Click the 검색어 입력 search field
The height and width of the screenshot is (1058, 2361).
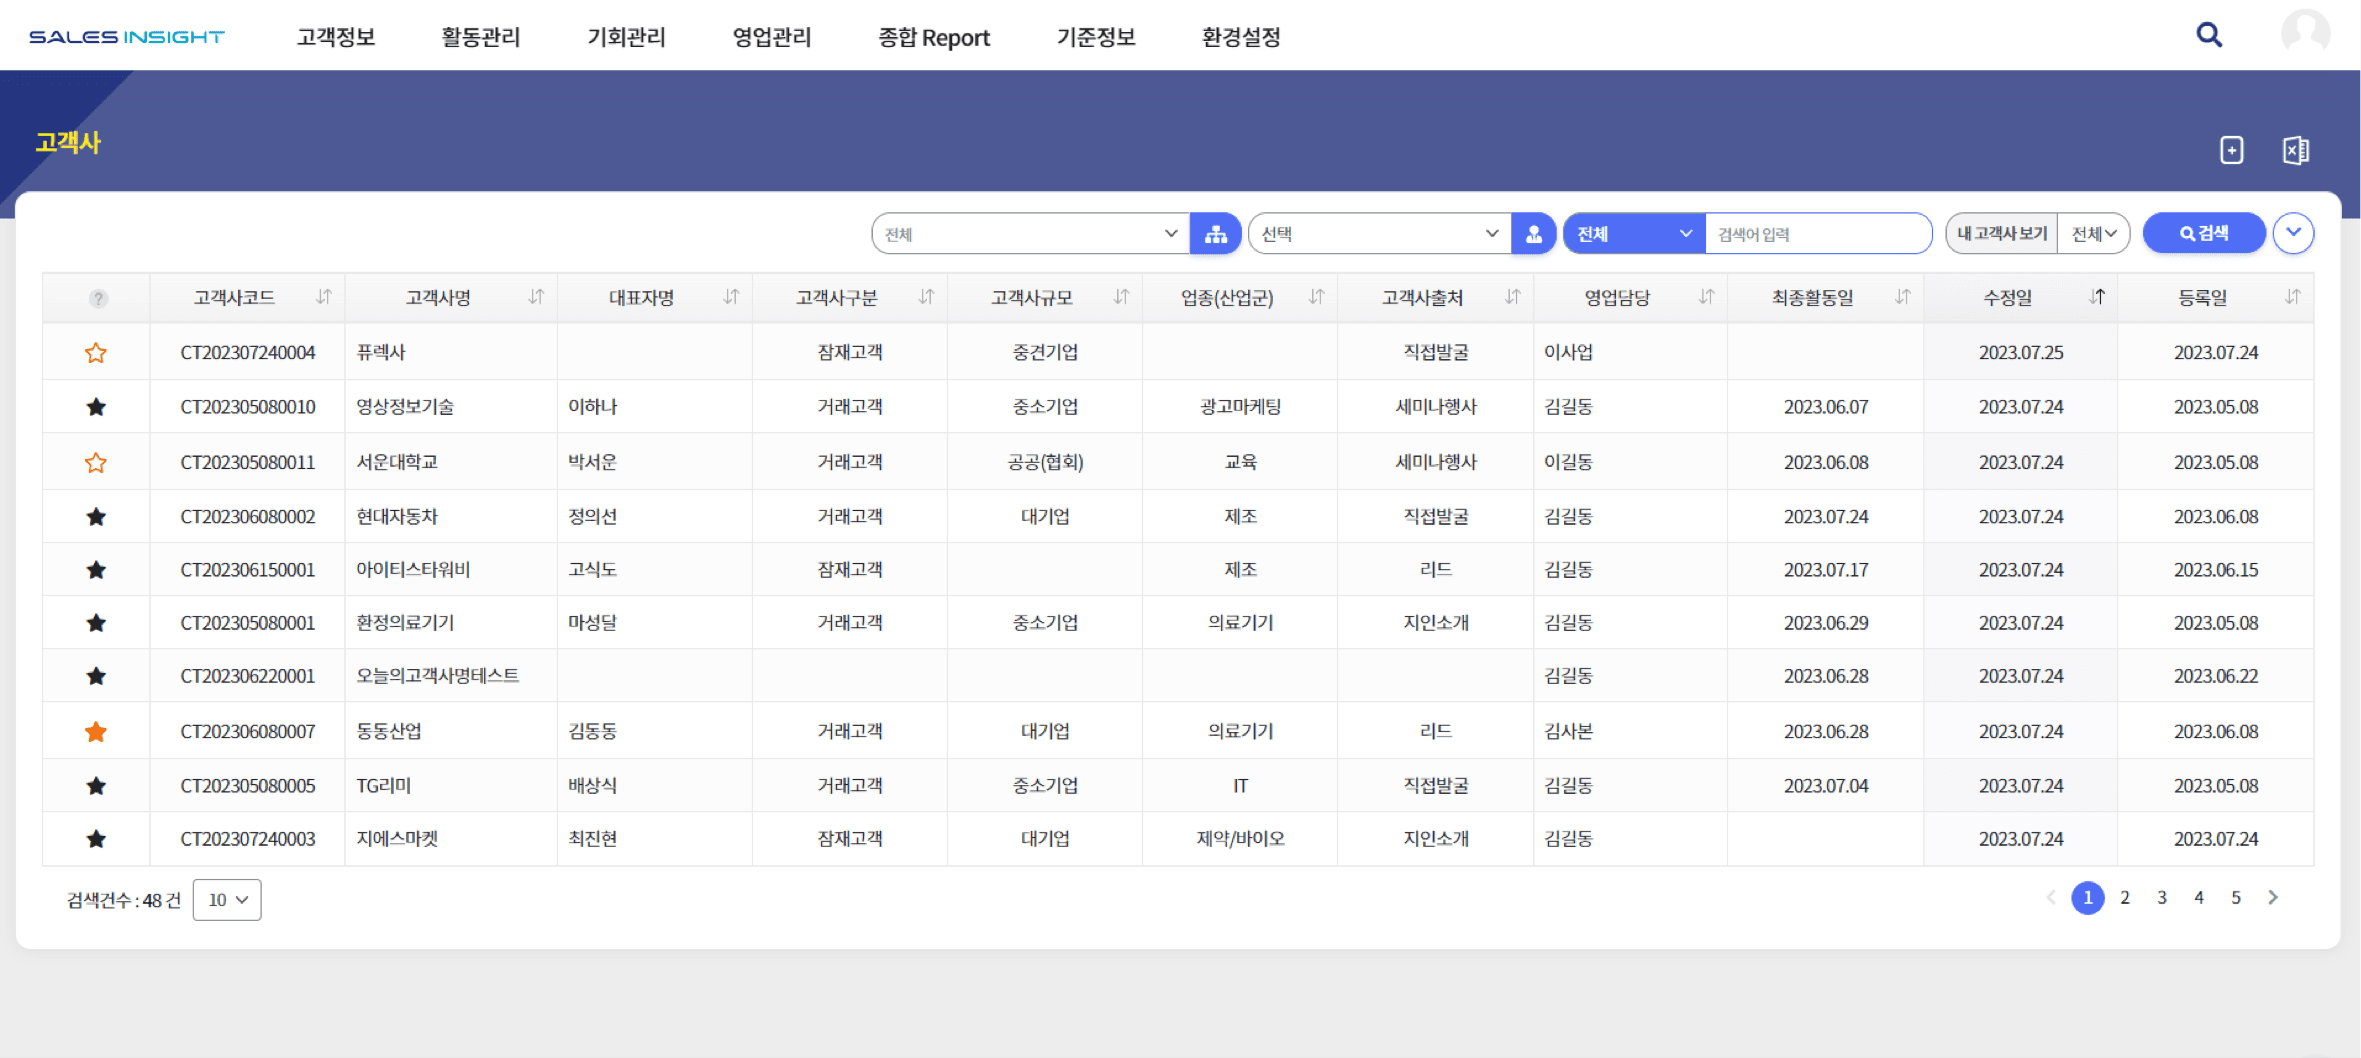1816,234
